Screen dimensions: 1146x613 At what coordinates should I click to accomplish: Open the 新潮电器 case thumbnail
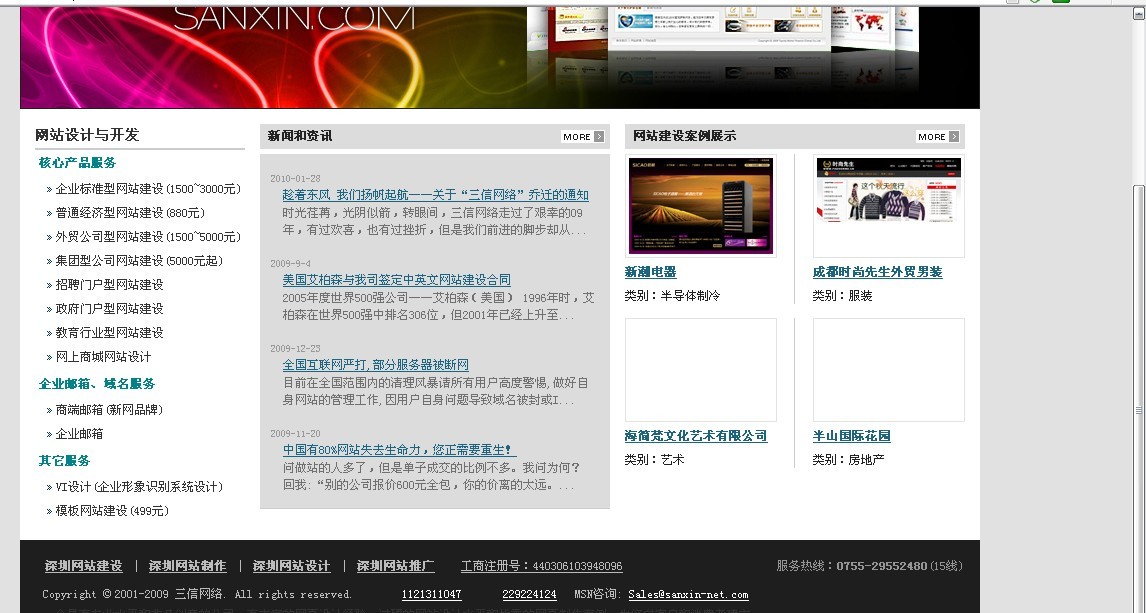701,206
